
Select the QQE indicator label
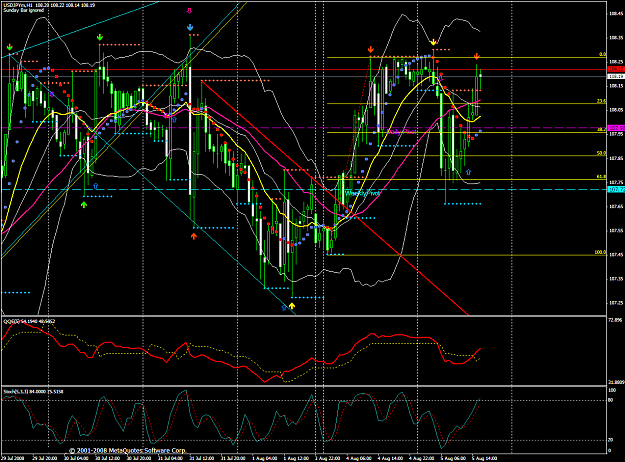(29, 321)
